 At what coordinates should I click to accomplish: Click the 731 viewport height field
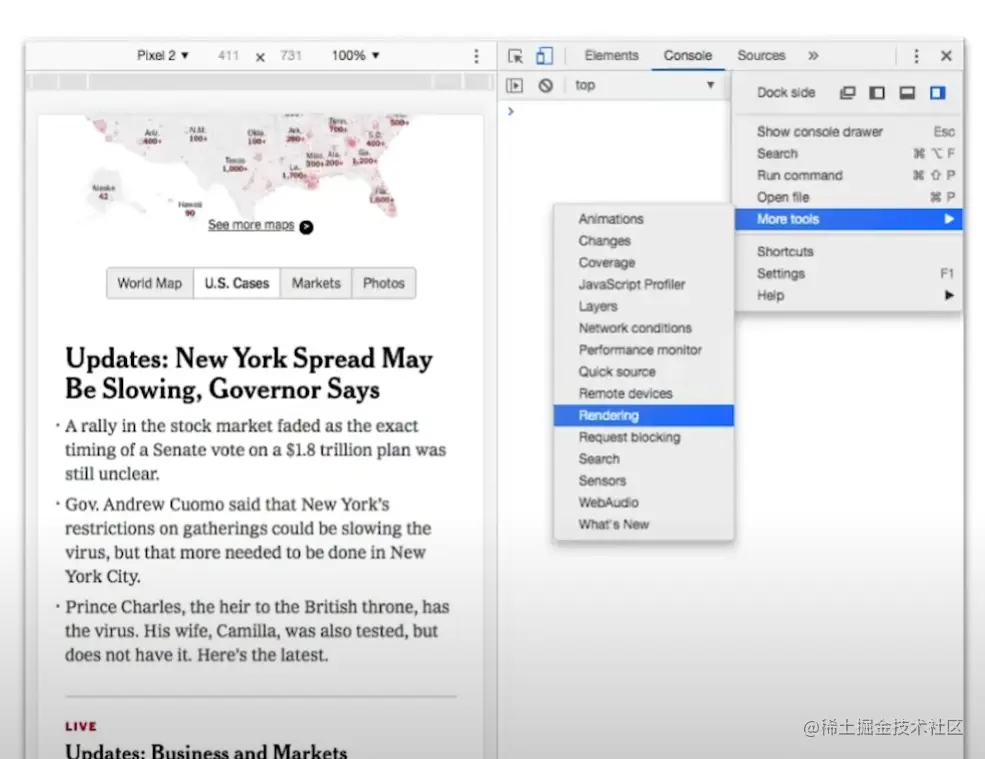(291, 55)
